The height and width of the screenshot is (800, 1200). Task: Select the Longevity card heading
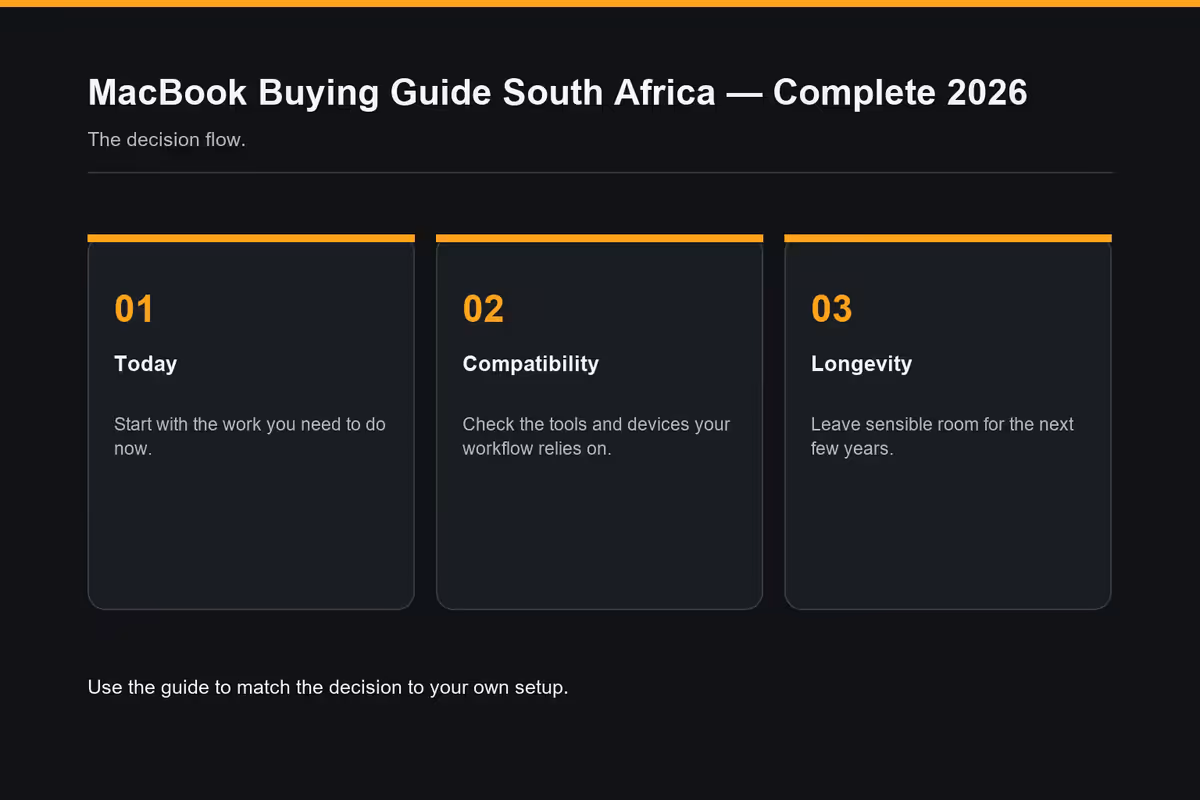coord(861,364)
